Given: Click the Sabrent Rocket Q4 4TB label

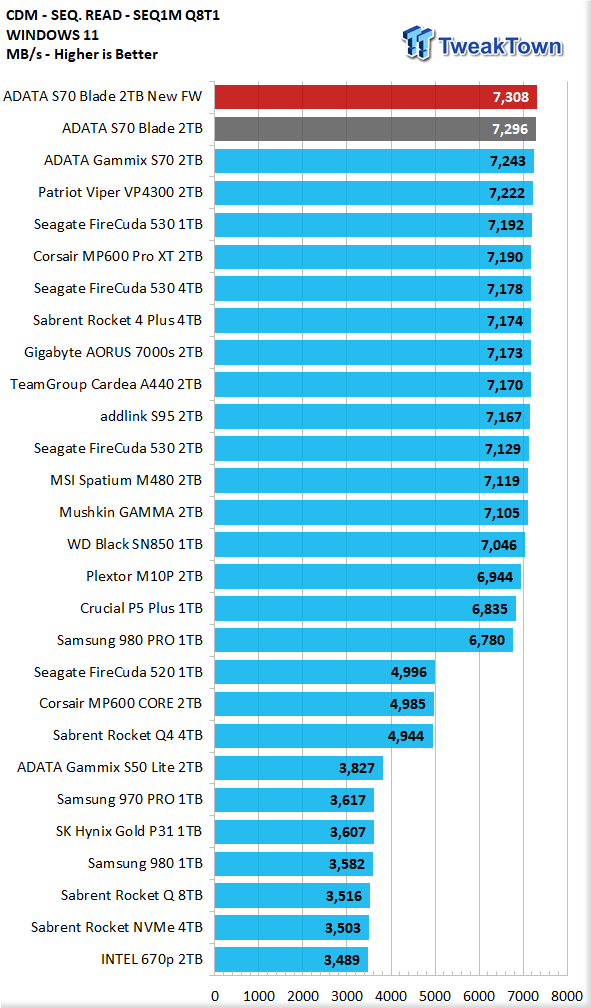Looking at the screenshot, I should tap(127, 735).
